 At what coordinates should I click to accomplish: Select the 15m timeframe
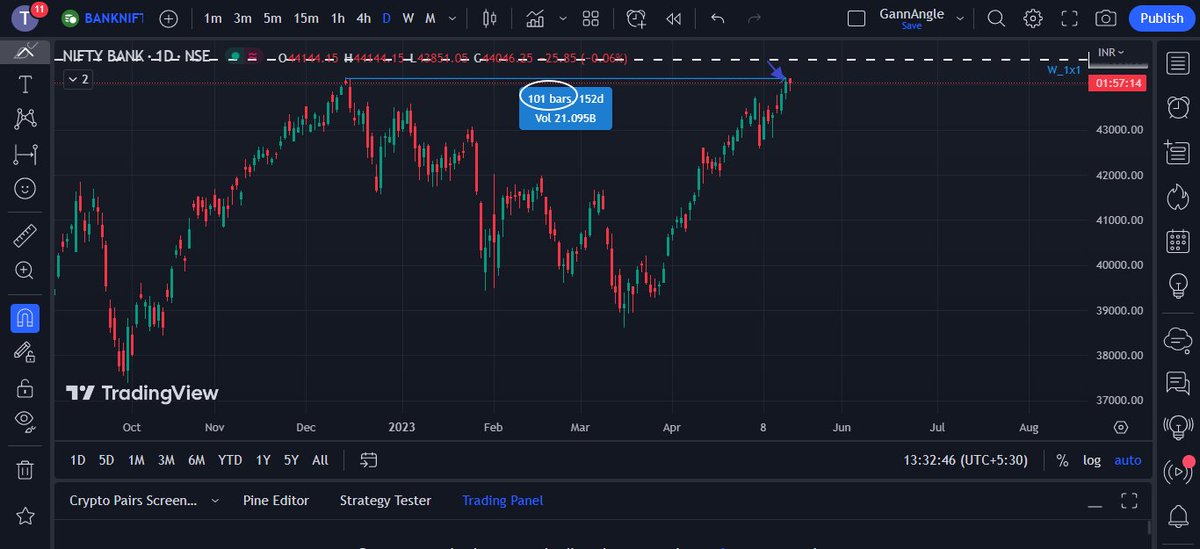point(306,18)
